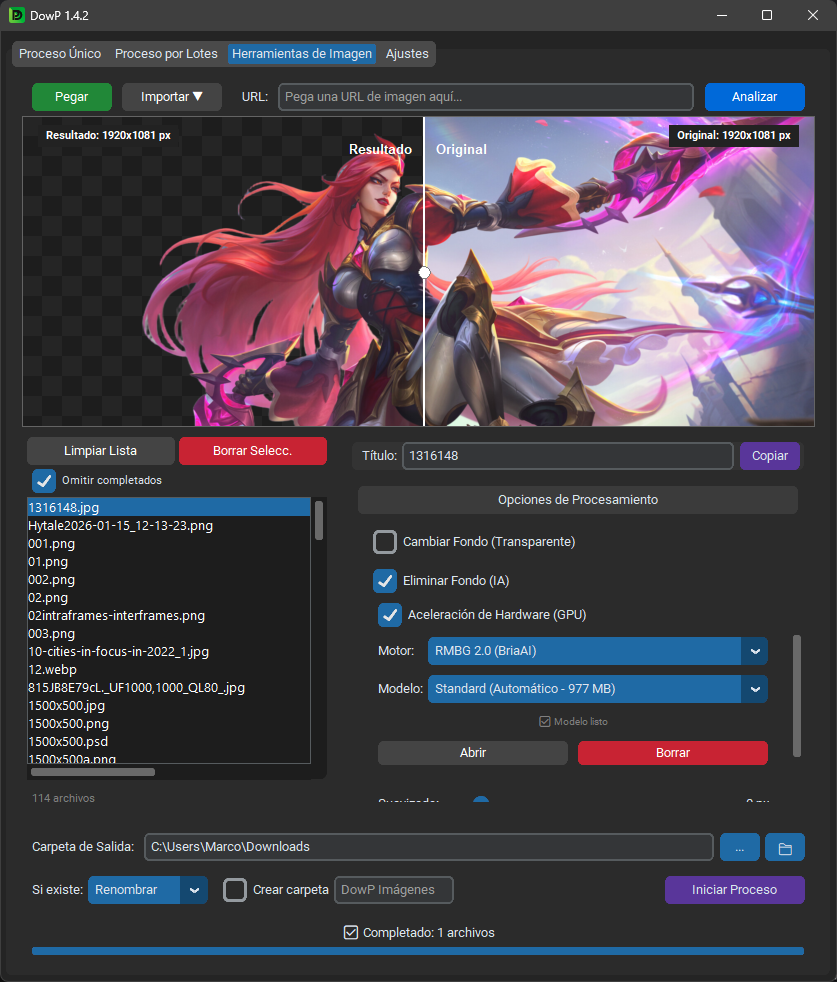
Task: Open the Si existe Renombrar dropdown
Action: 148,890
